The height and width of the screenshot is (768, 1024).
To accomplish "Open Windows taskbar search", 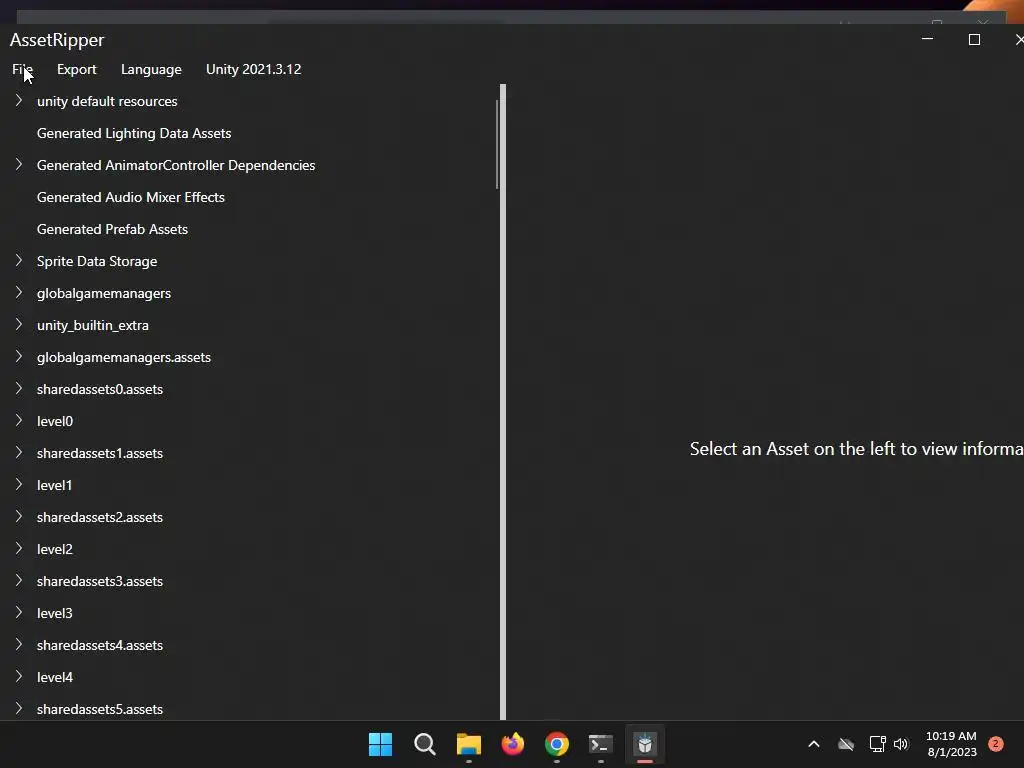I will pyautogui.click(x=424, y=744).
